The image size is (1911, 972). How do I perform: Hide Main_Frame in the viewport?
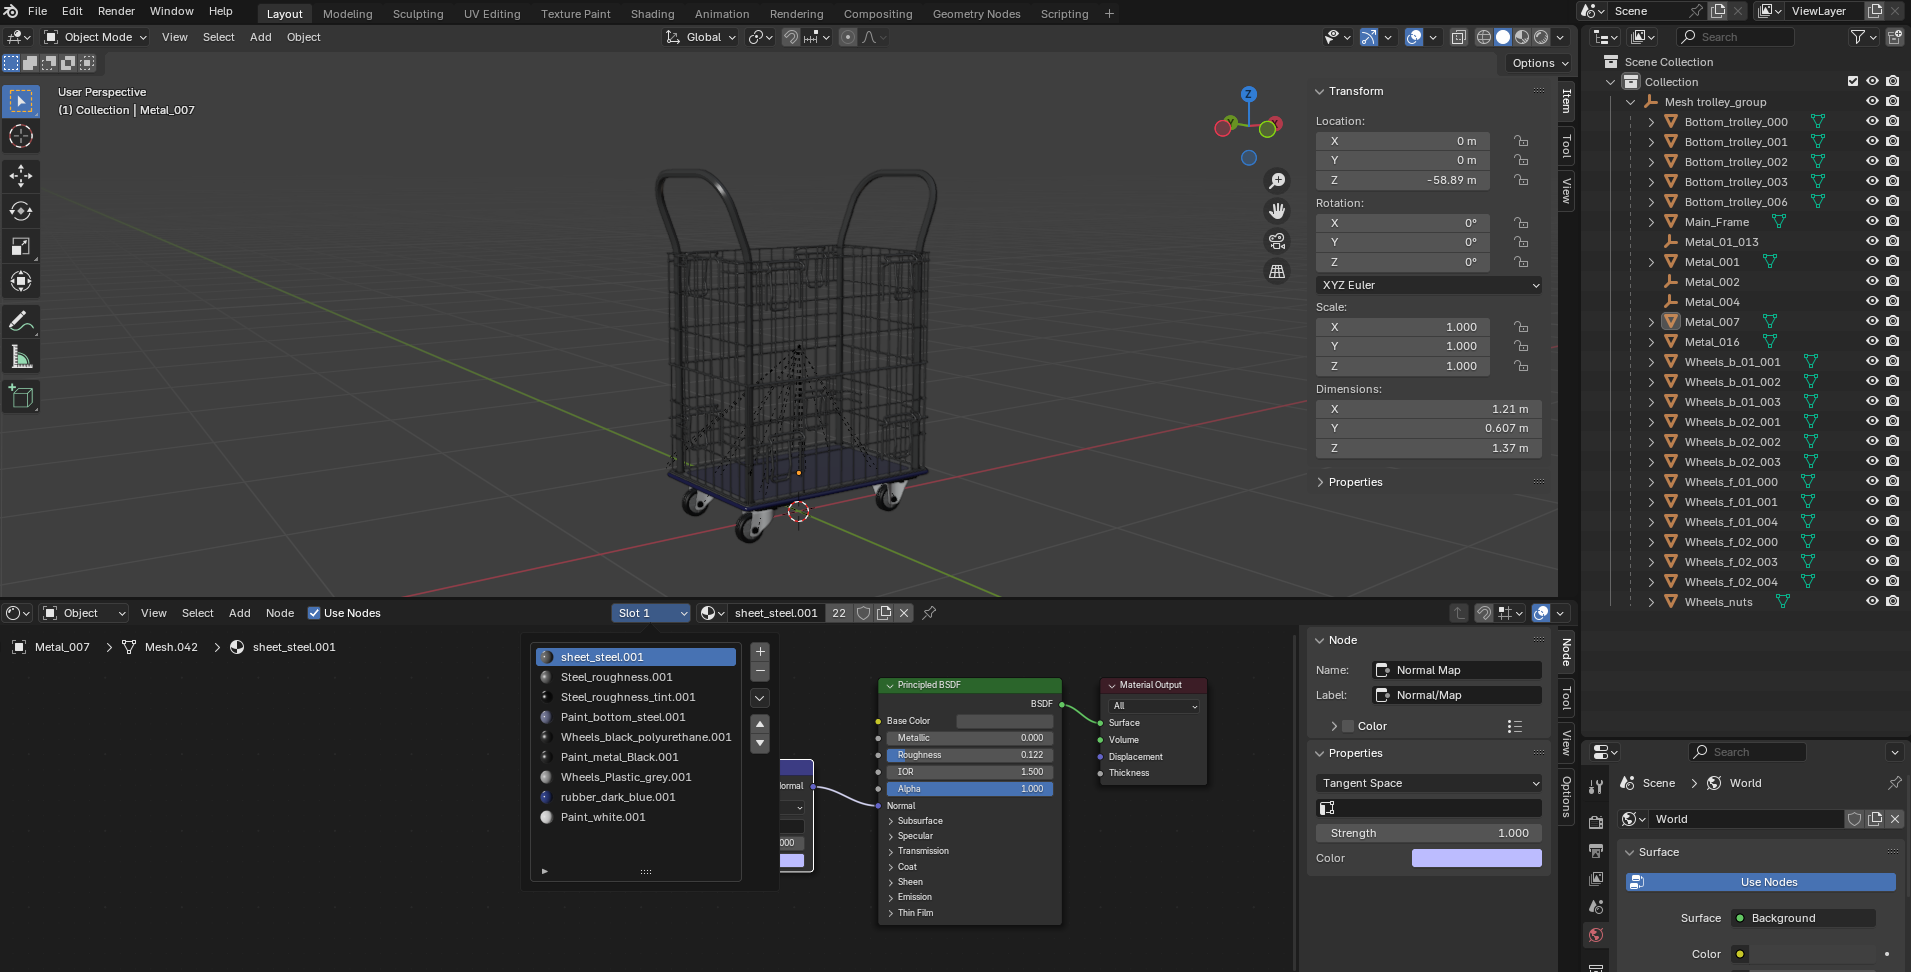1872,222
